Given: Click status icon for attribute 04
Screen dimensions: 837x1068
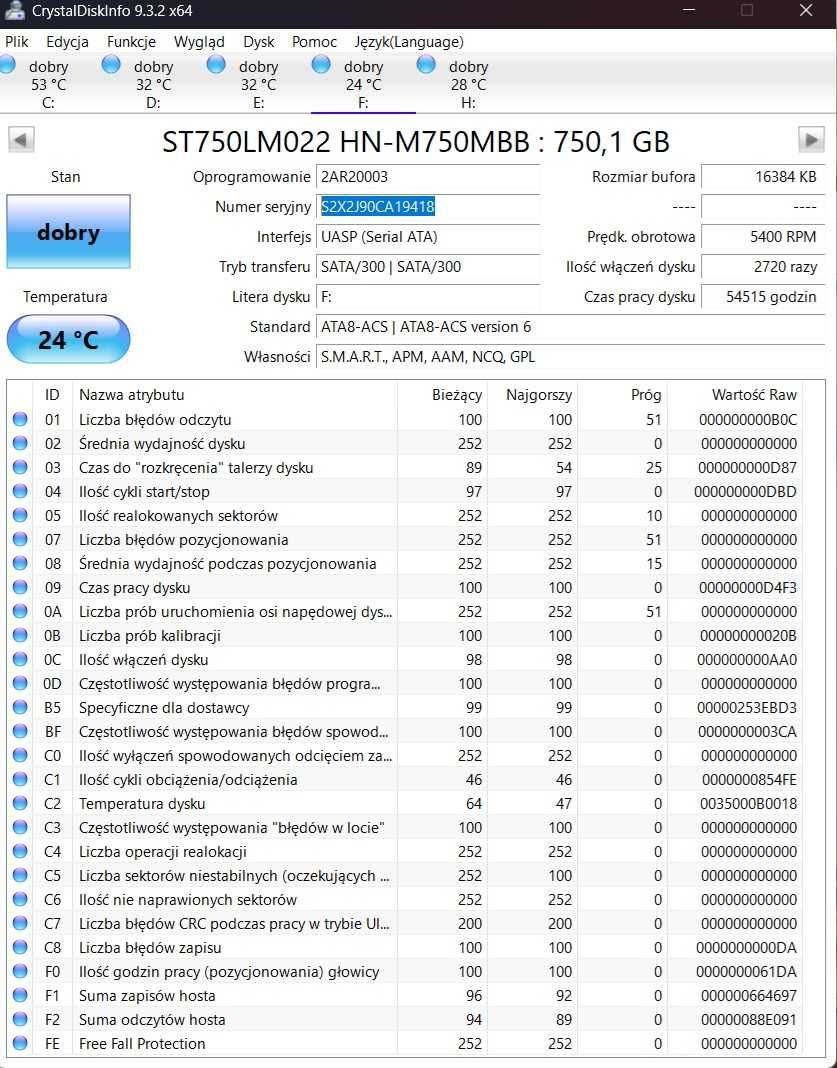Looking at the screenshot, I should [20, 491].
